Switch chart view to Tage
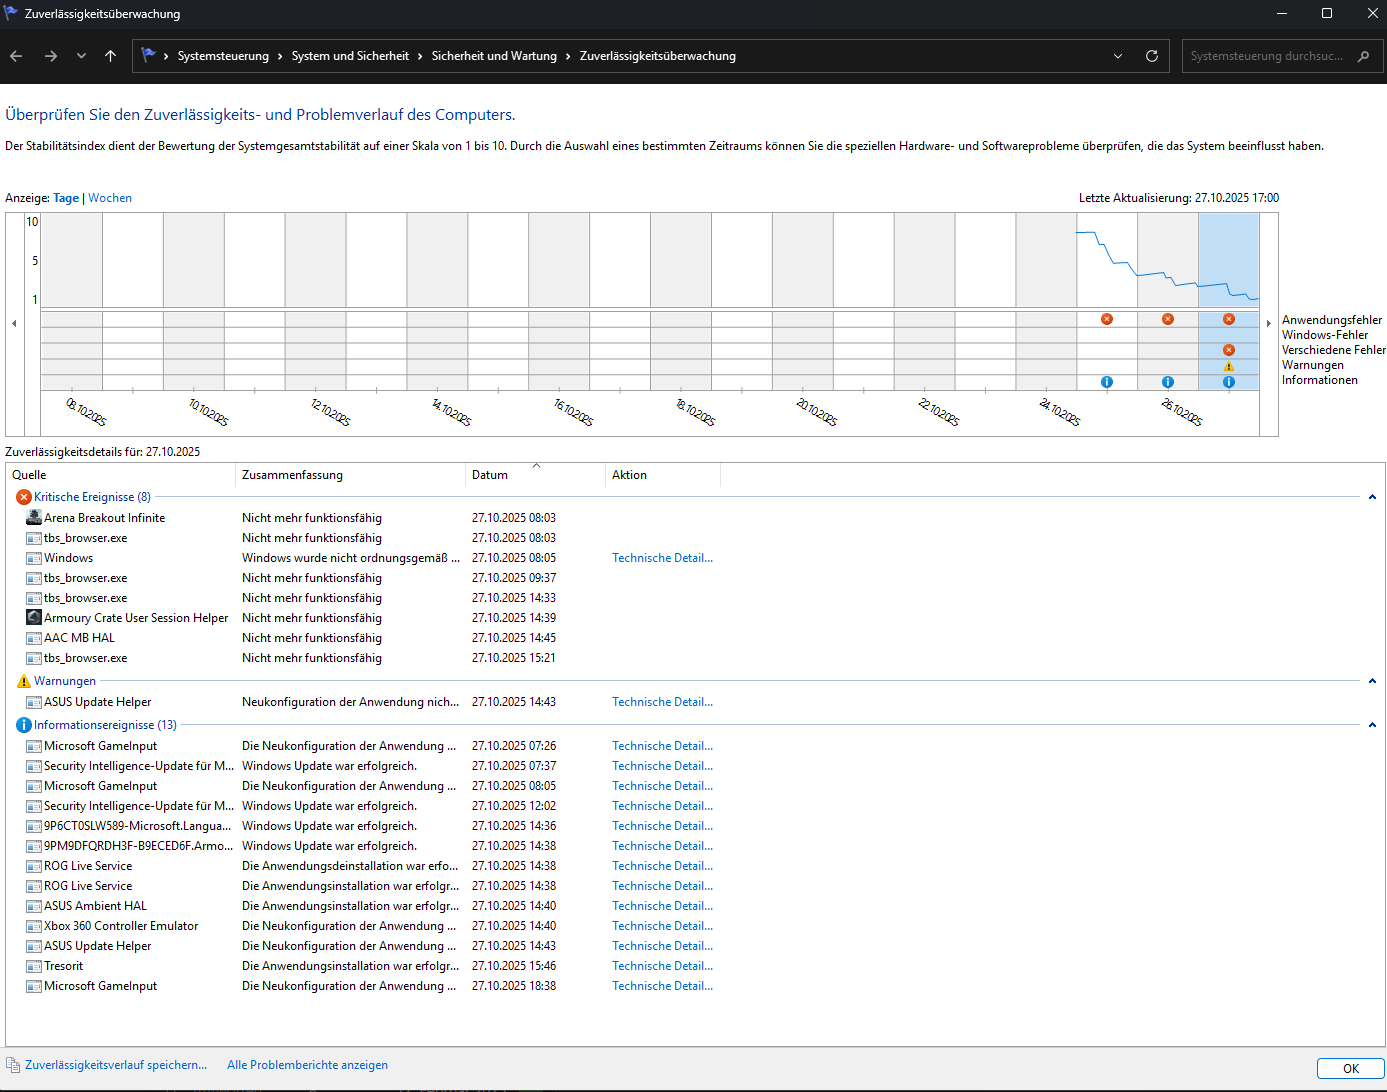Image resolution: width=1387 pixels, height=1092 pixels. click(66, 198)
